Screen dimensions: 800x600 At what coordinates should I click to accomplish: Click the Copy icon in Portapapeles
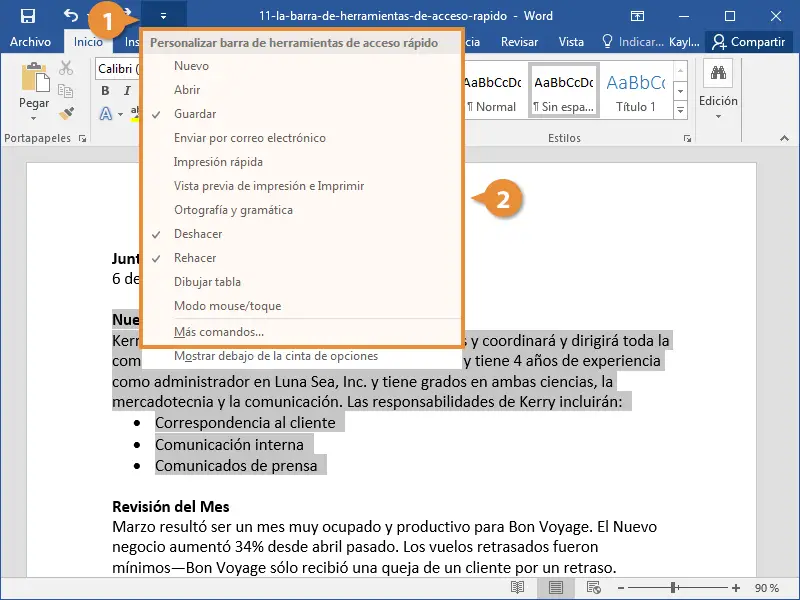pyautogui.click(x=66, y=91)
